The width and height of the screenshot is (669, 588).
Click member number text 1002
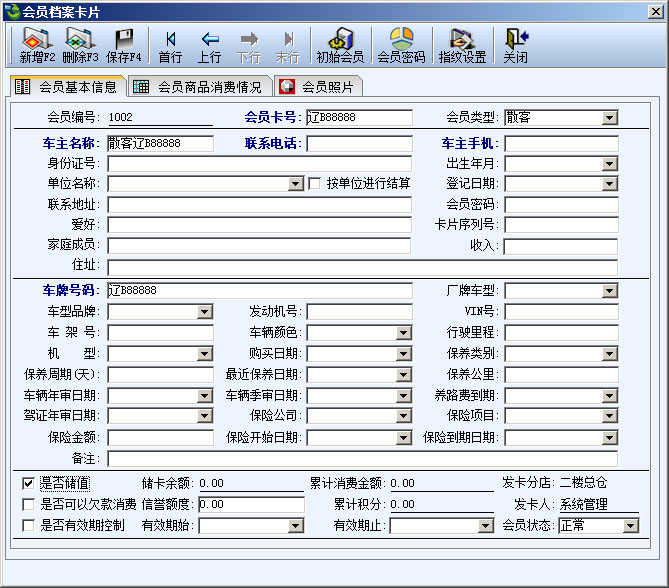point(121,117)
